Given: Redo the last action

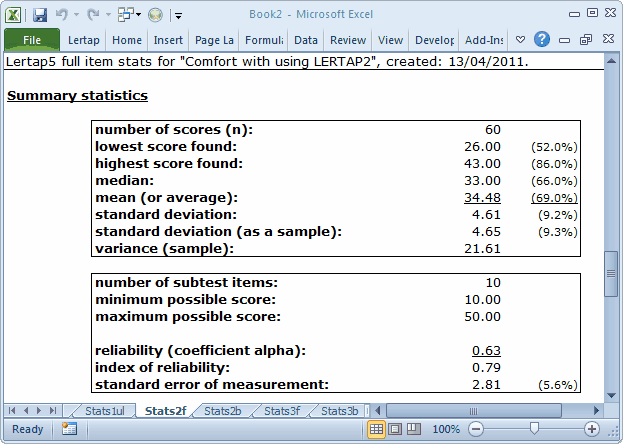Looking at the screenshot, I should coord(93,15).
